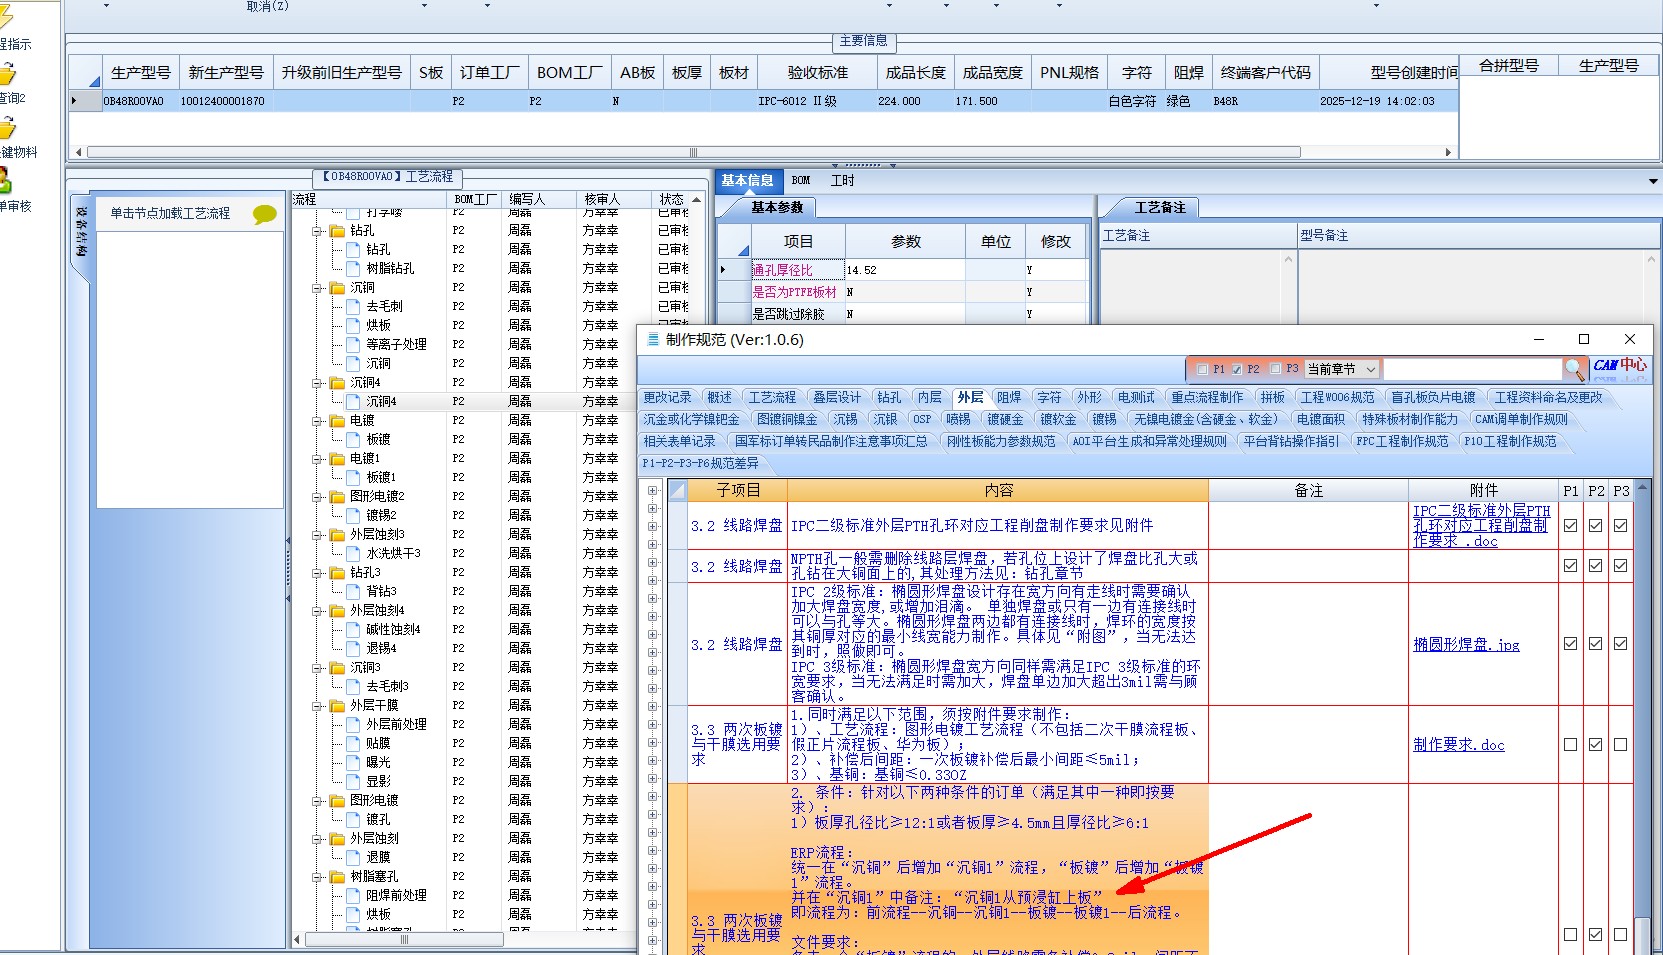Click the folder icon of the 钻孔3 node
The height and width of the screenshot is (955, 1663).
click(338, 572)
